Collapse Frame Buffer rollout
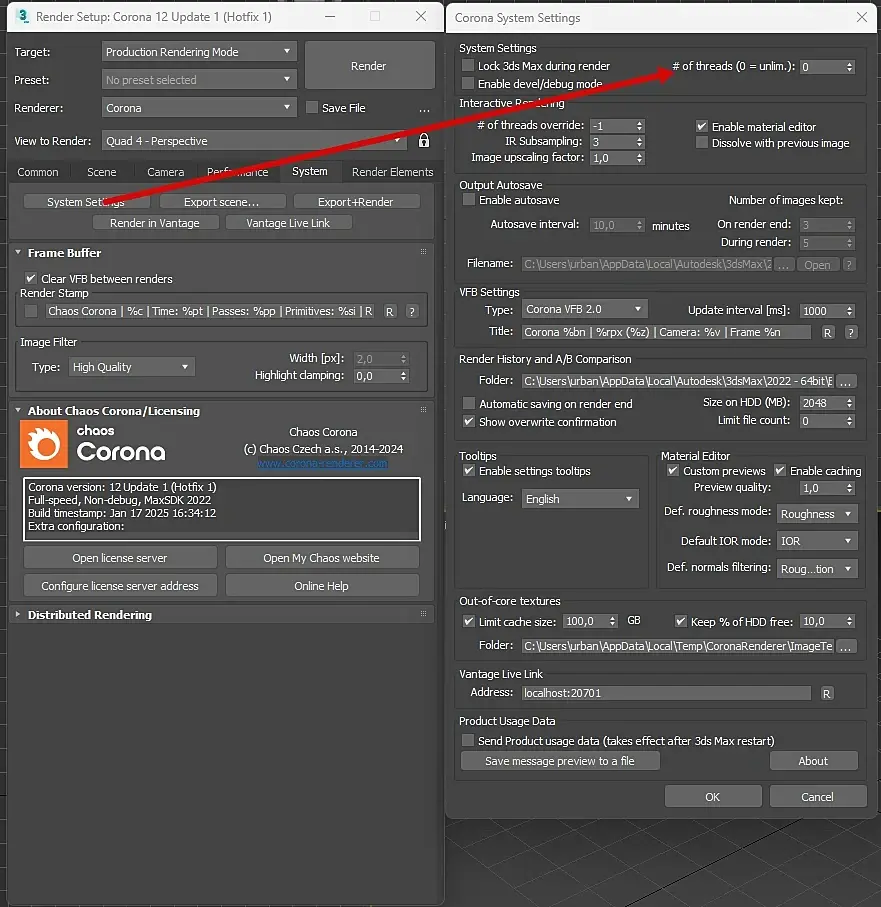 (x=18, y=252)
